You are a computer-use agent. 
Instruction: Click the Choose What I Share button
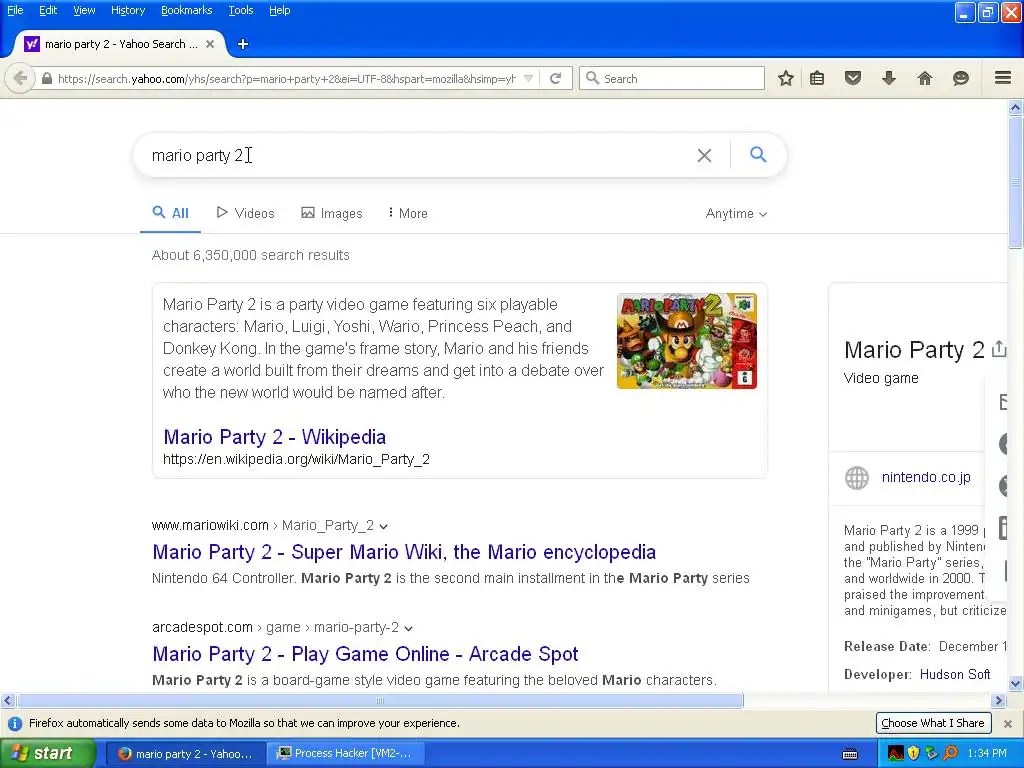pos(933,723)
